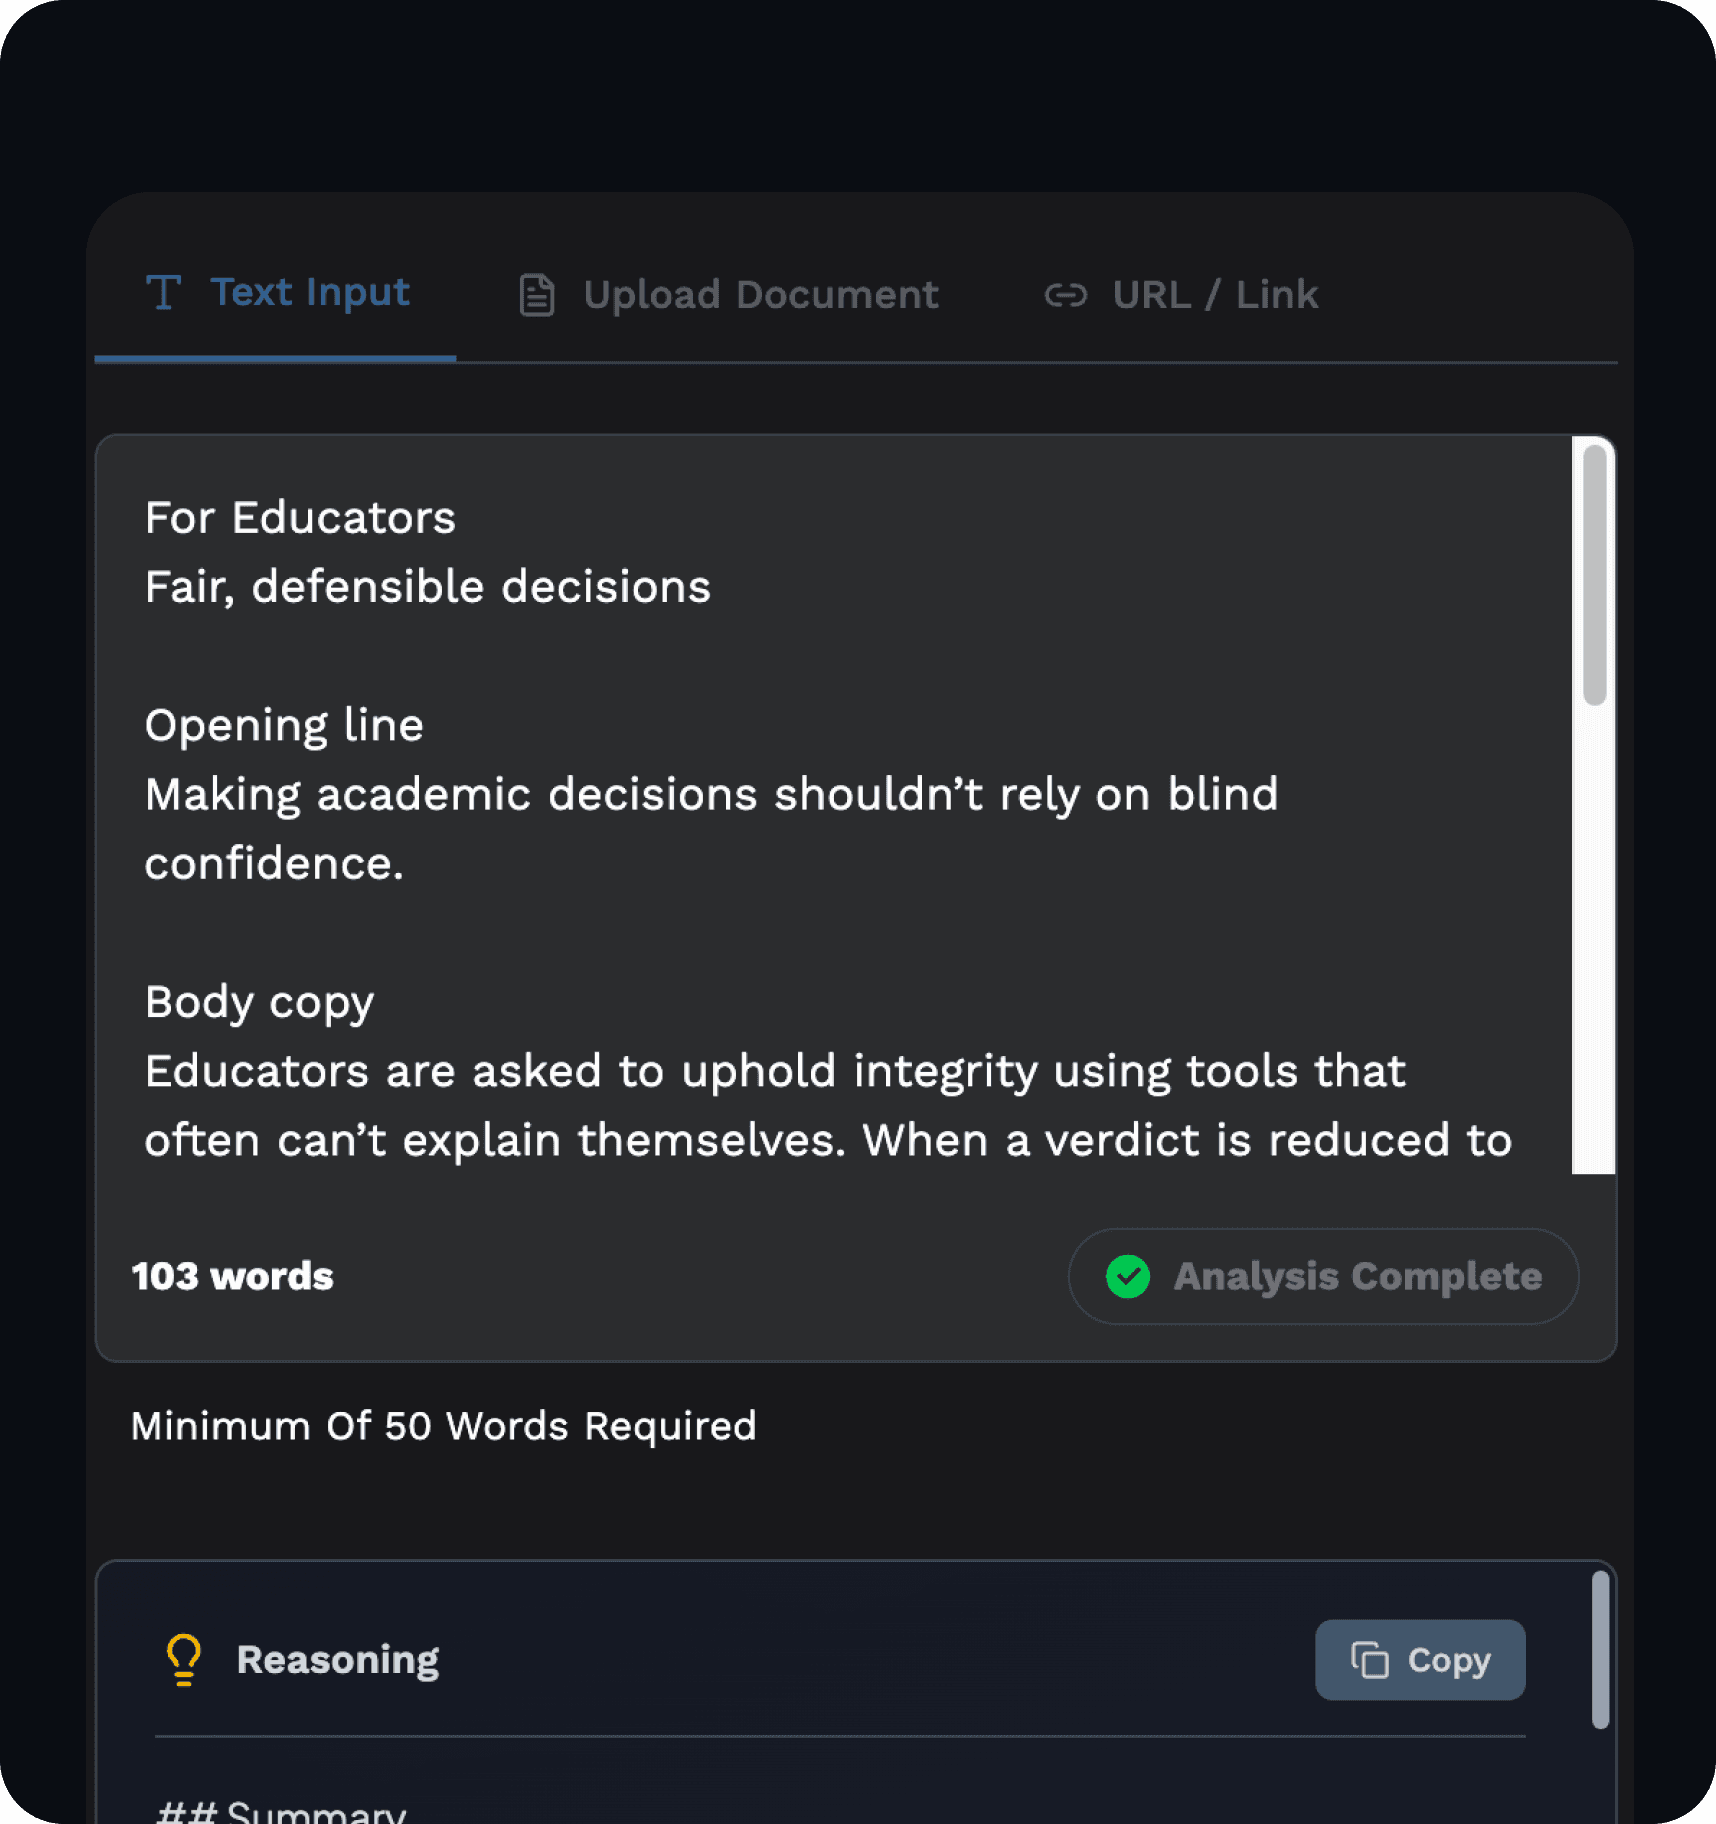Click the Analysis Complete status pill
The image size is (1716, 1824).
[1323, 1276]
